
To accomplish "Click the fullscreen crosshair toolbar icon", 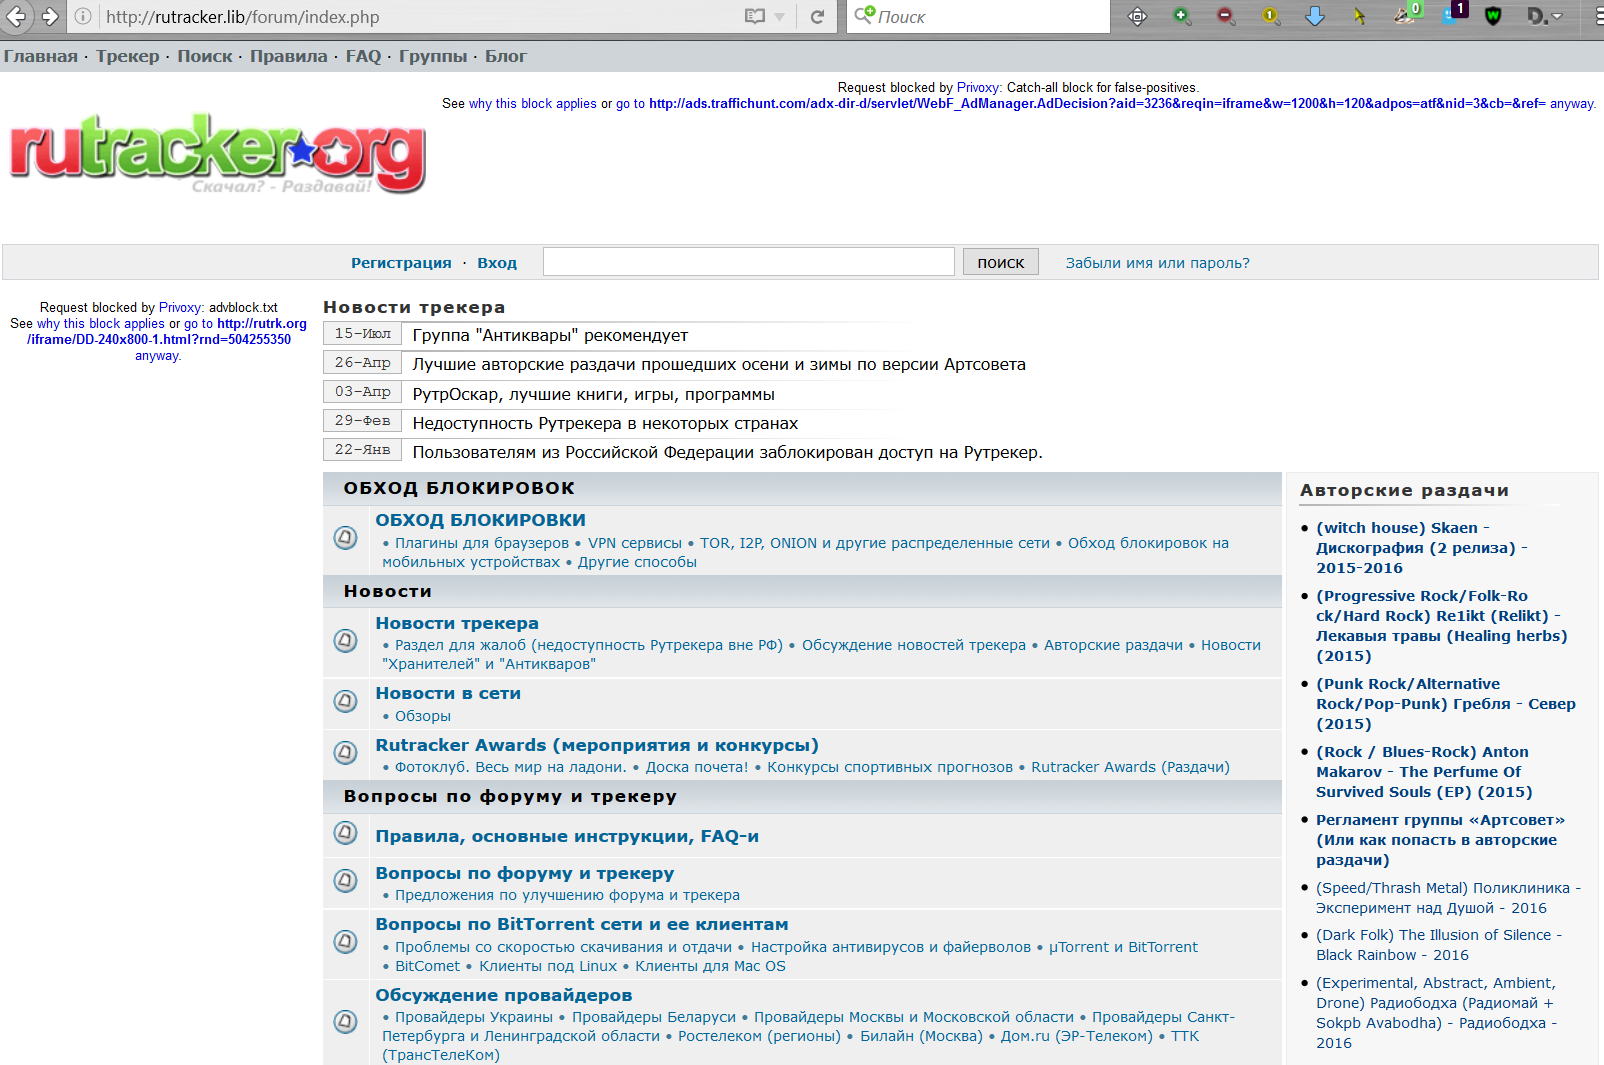I will tap(1137, 16).
